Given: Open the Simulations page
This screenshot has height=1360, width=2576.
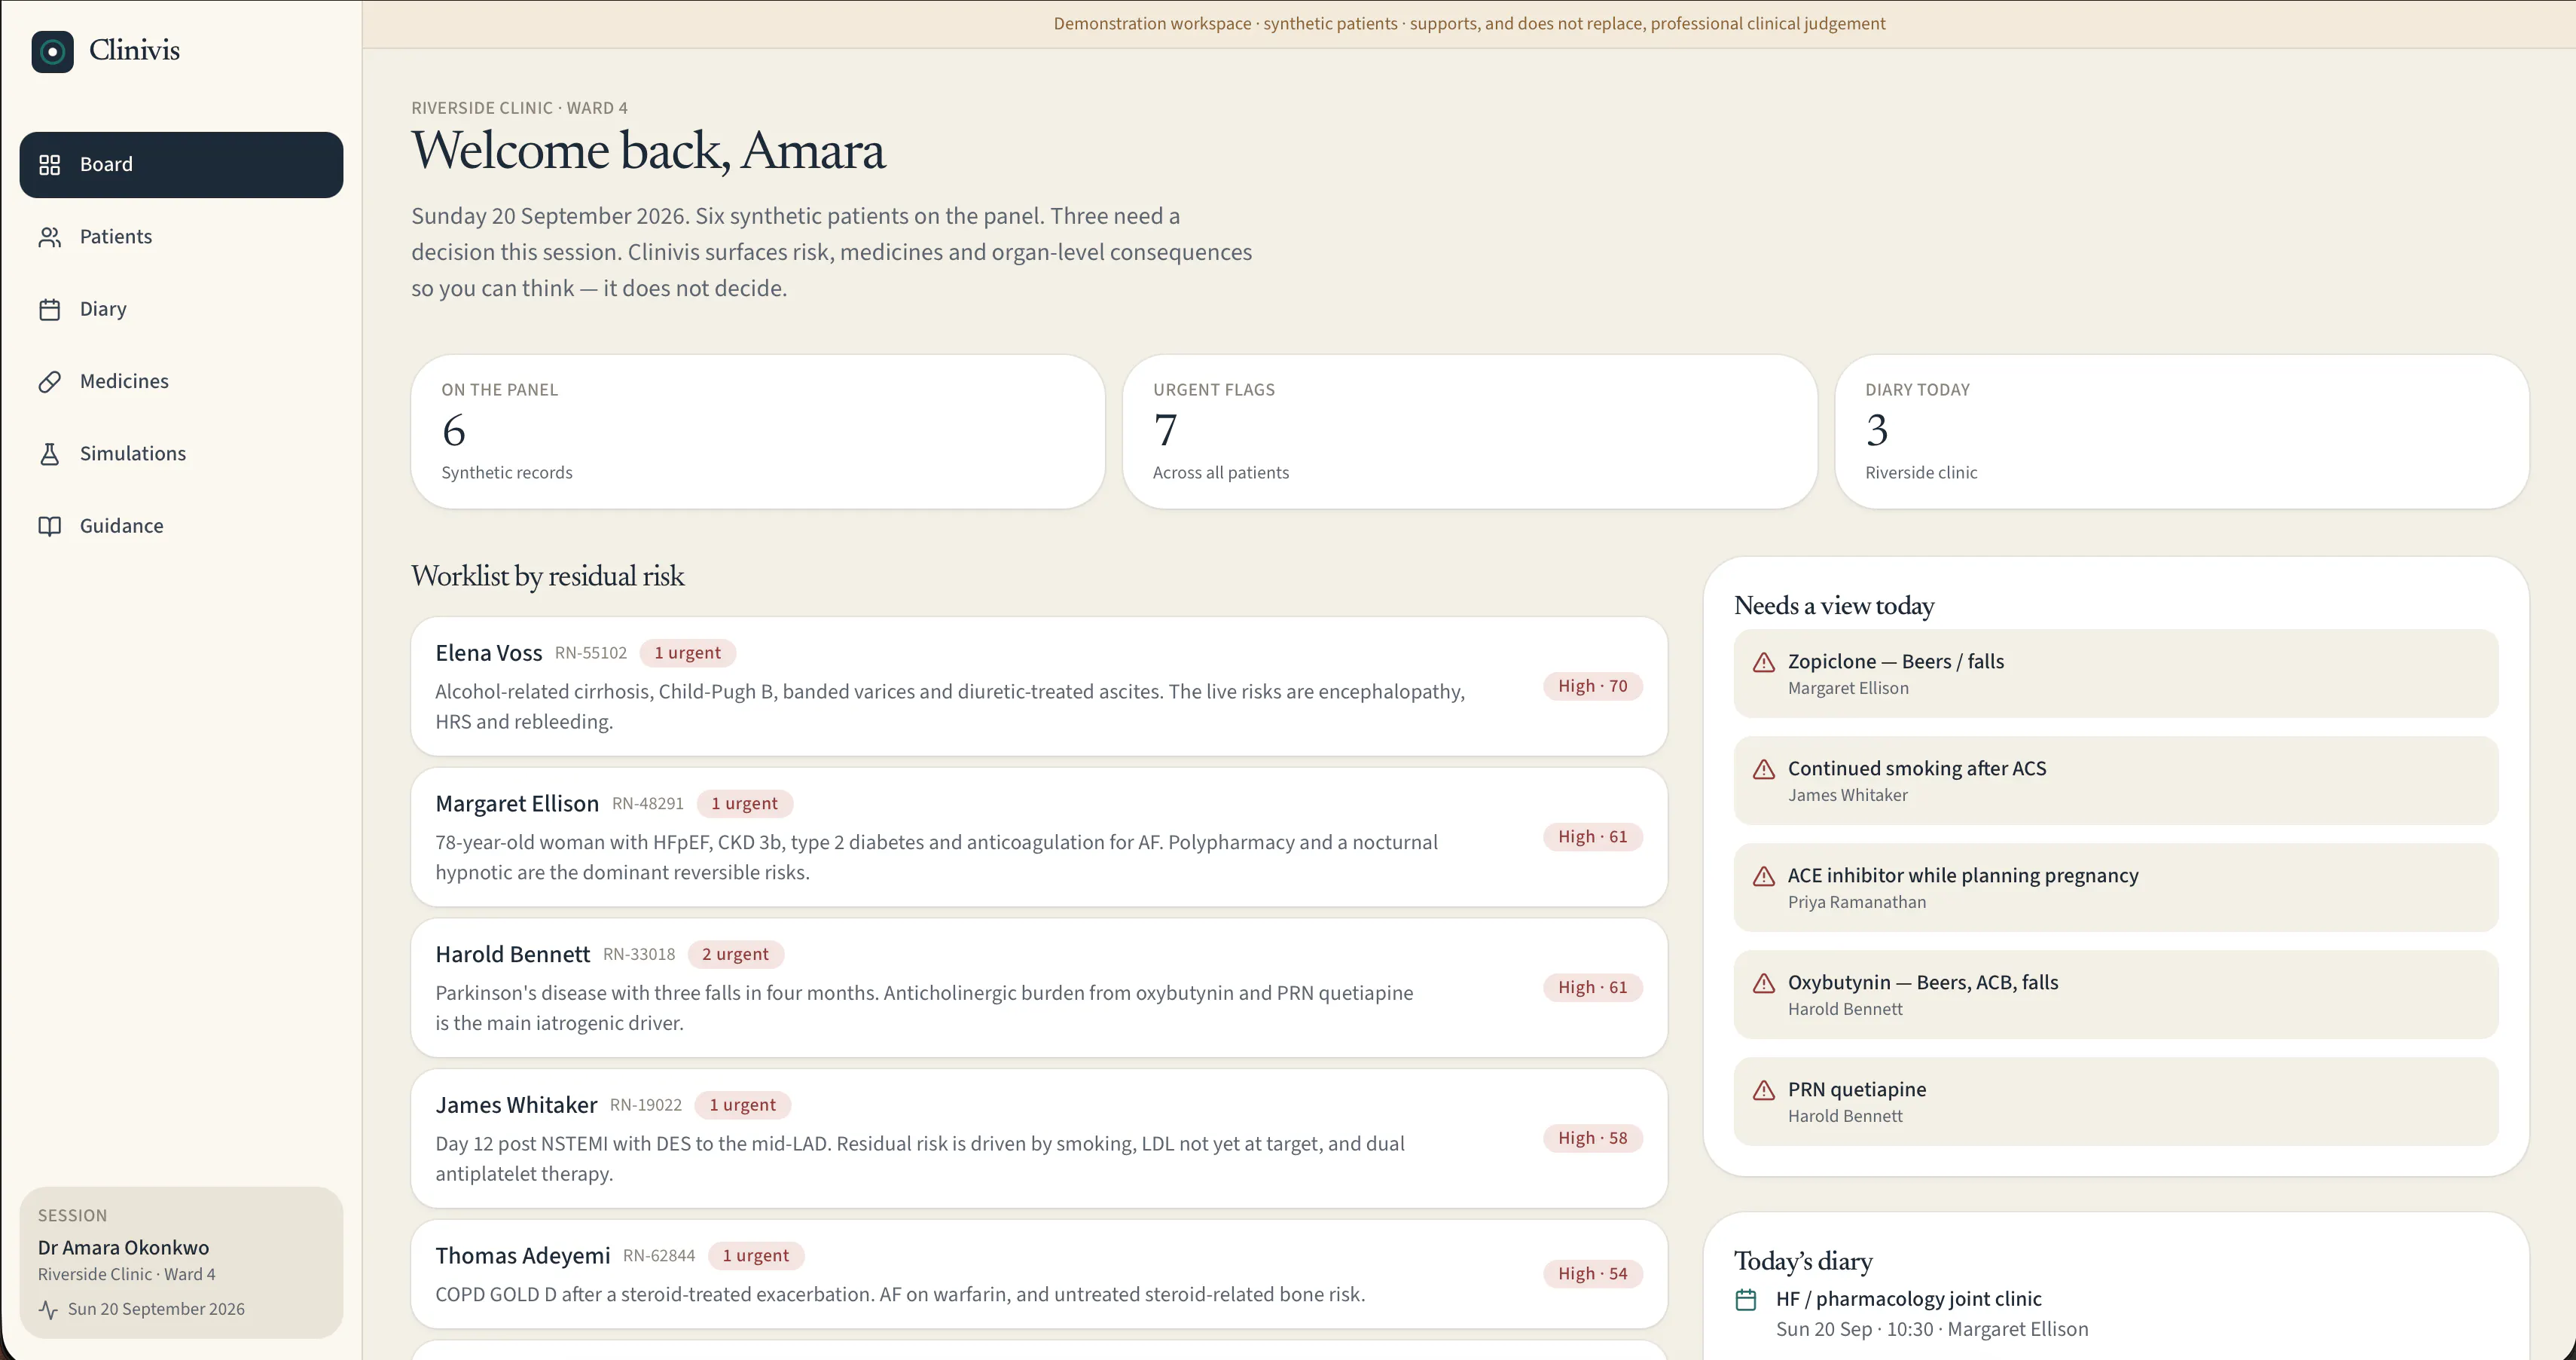Looking at the screenshot, I should point(181,454).
